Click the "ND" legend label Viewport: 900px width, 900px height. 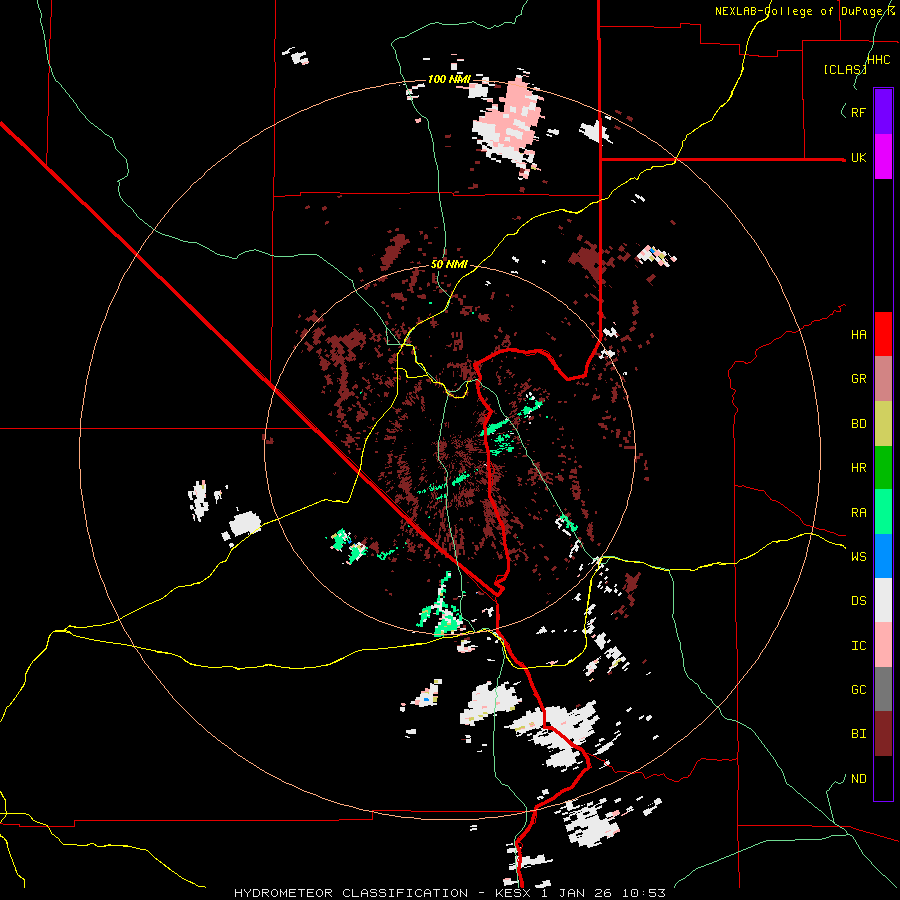click(x=858, y=779)
